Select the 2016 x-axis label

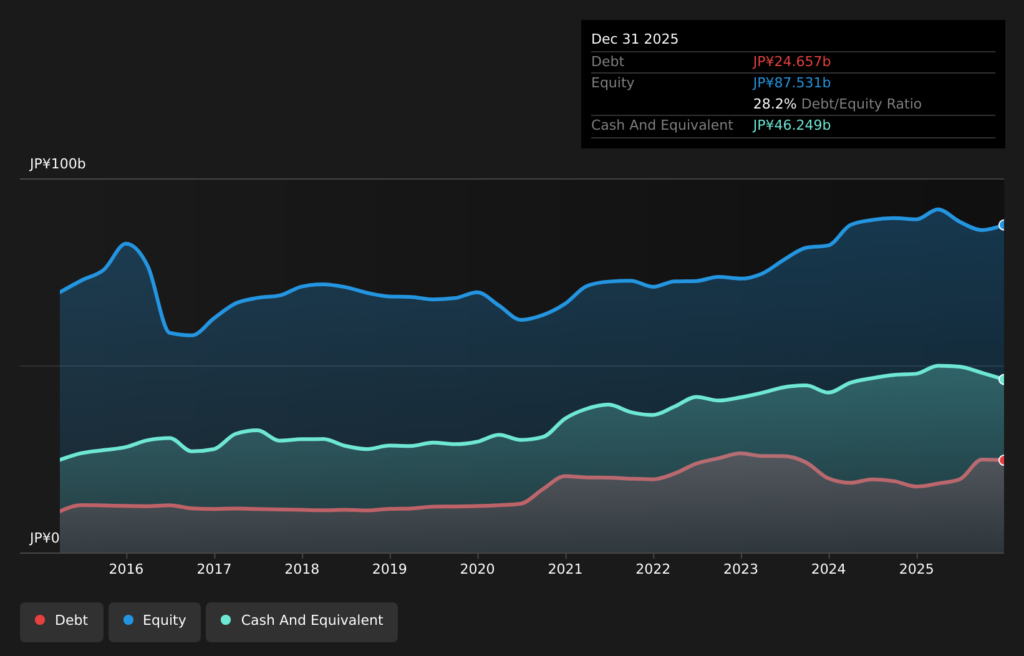click(x=126, y=569)
